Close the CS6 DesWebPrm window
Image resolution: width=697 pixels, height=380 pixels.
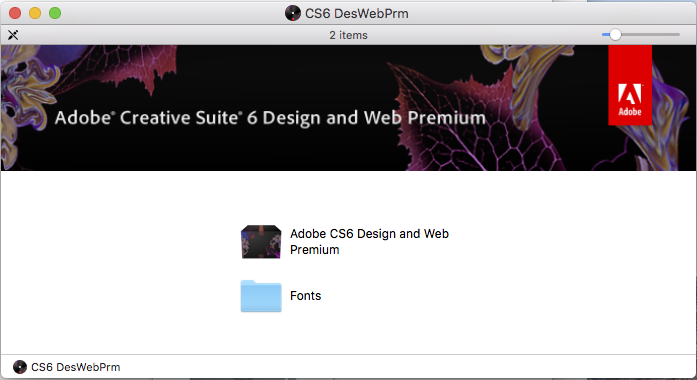(15, 13)
